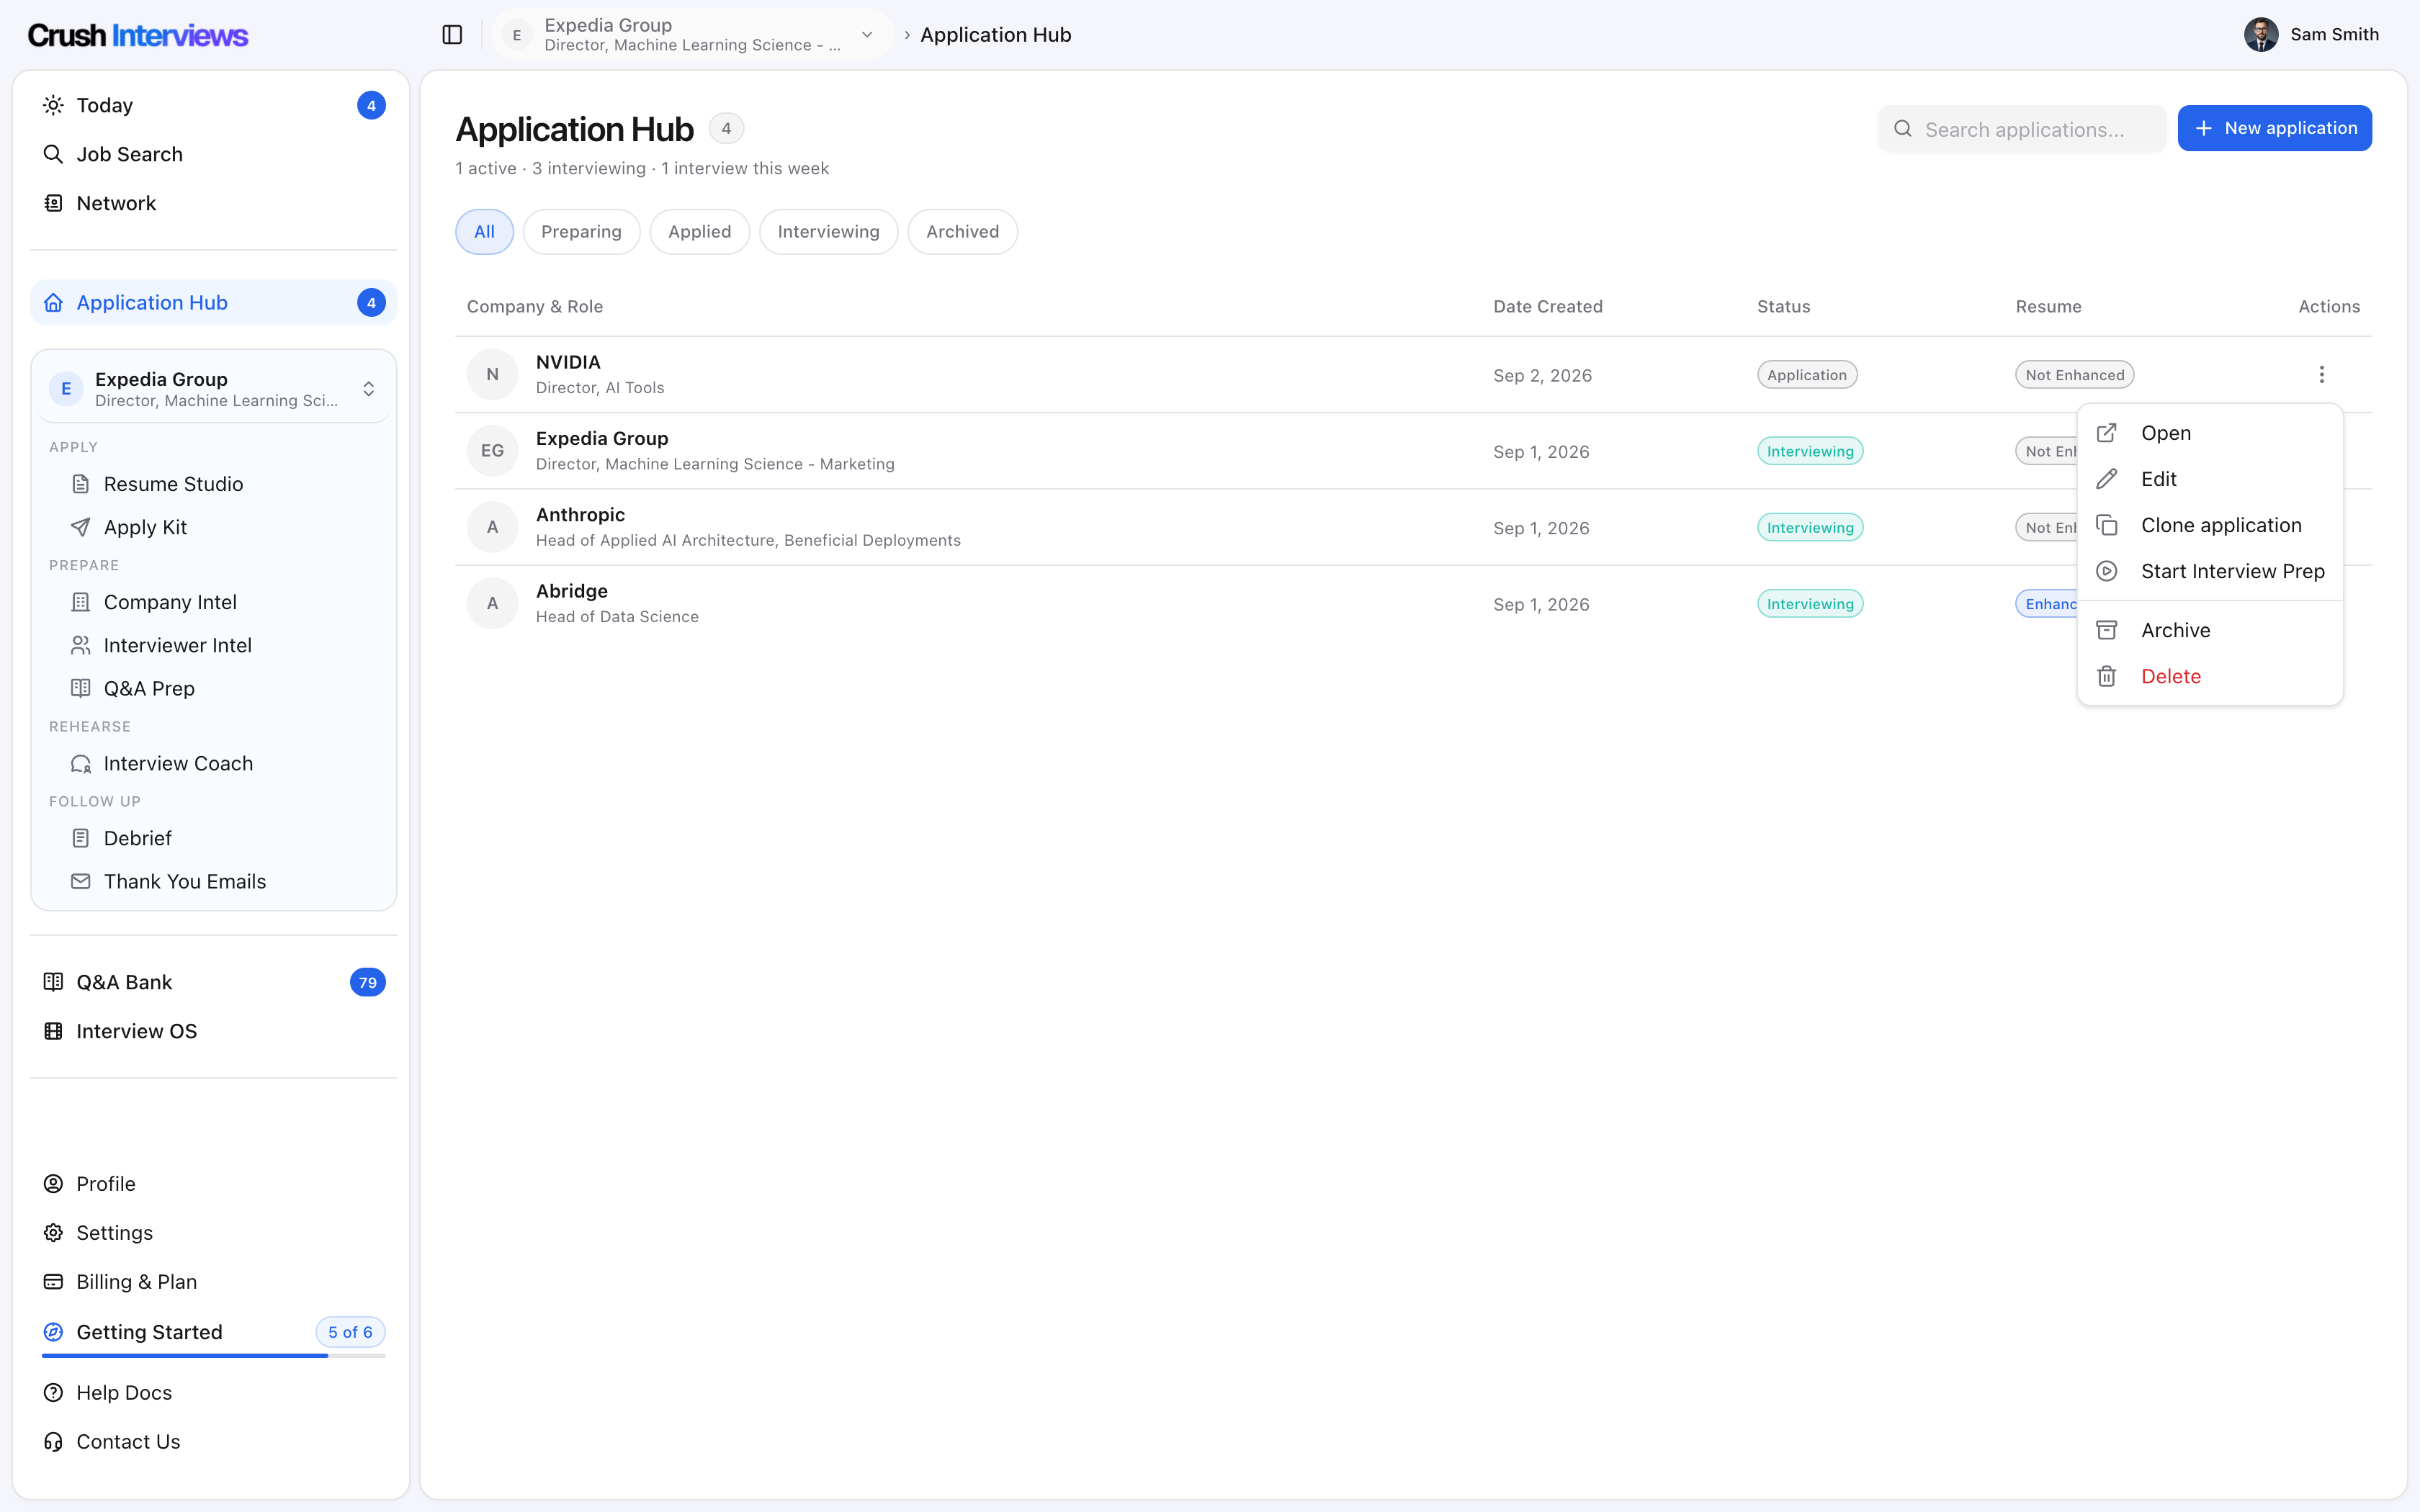Click the Q&A Bank 79 count badge
Viewport: 2420px width, 1512px height.
point(368,982)
